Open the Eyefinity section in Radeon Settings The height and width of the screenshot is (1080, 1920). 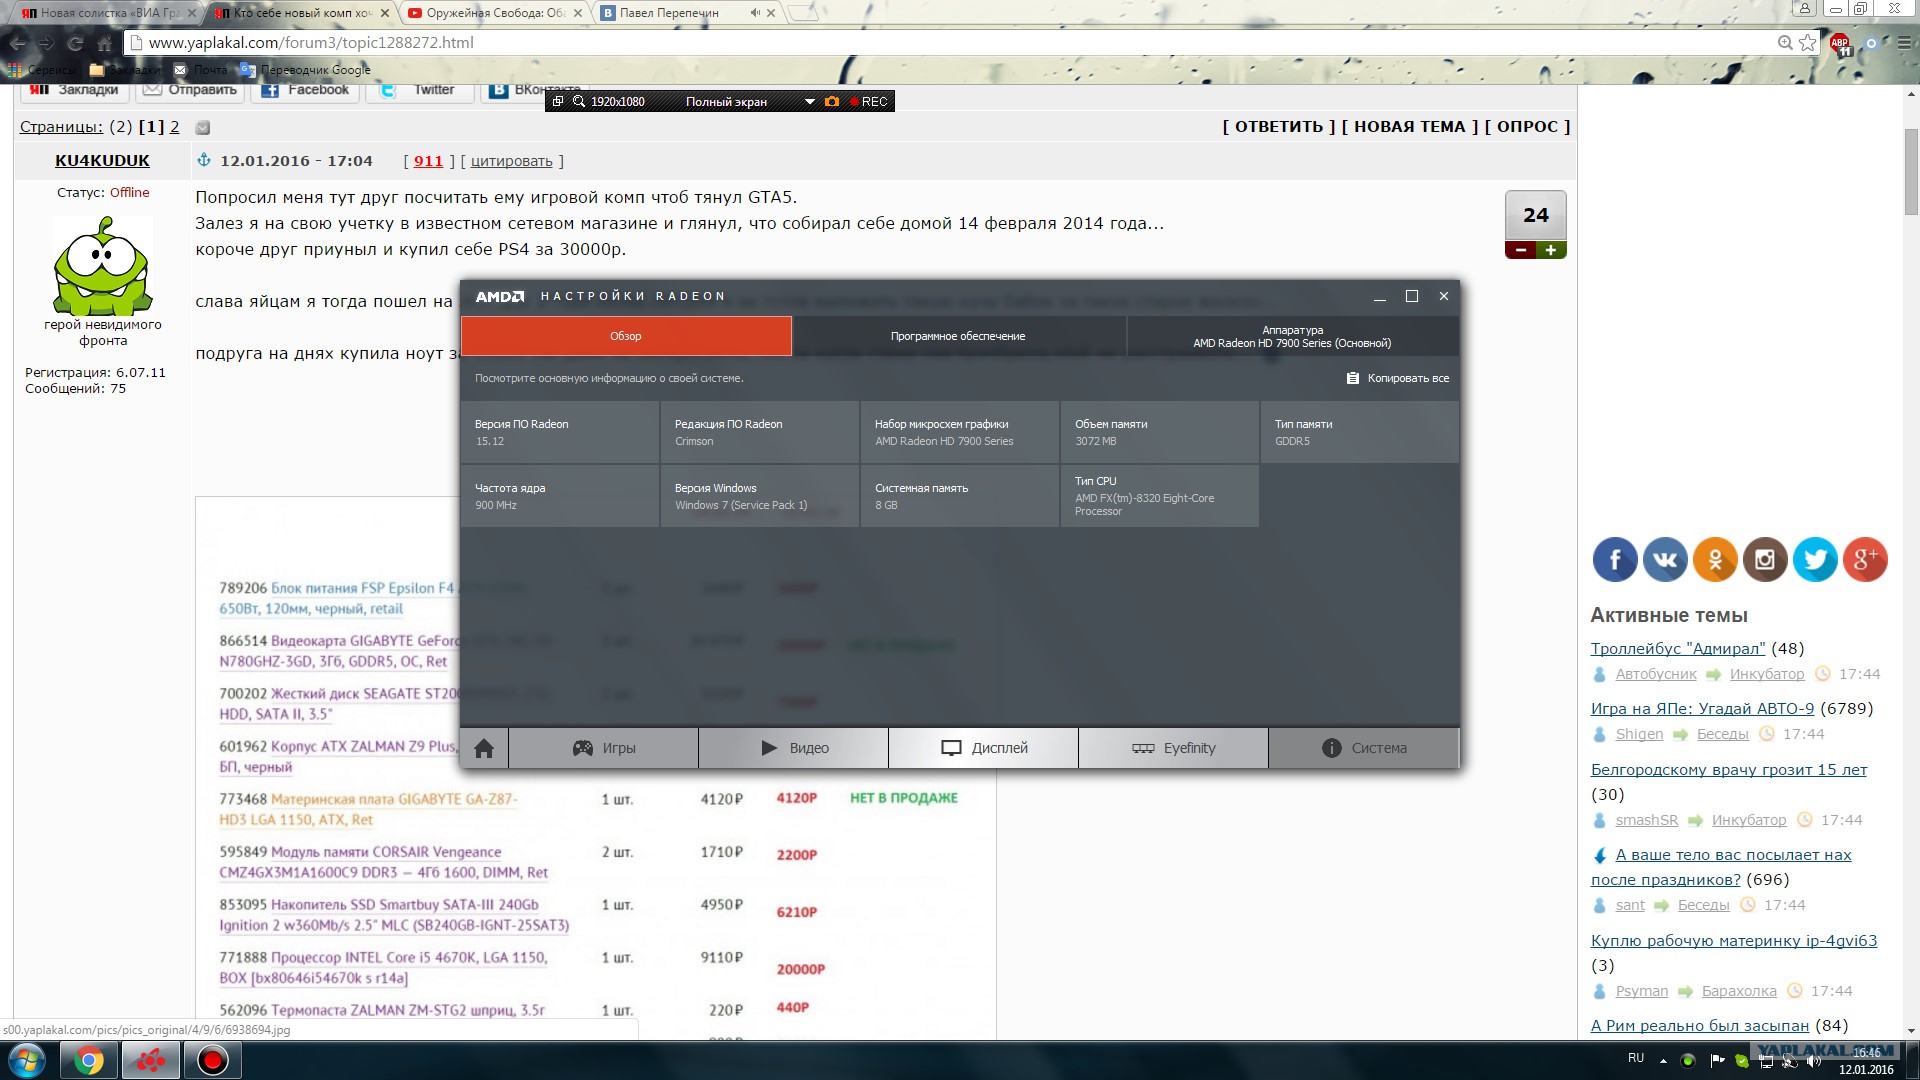1174,748
